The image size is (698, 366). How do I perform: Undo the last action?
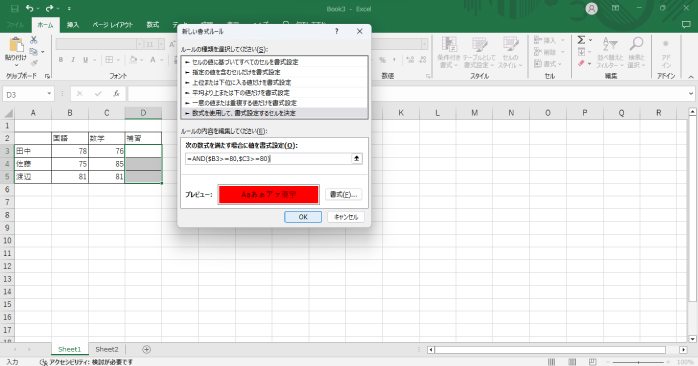point(30,8)
